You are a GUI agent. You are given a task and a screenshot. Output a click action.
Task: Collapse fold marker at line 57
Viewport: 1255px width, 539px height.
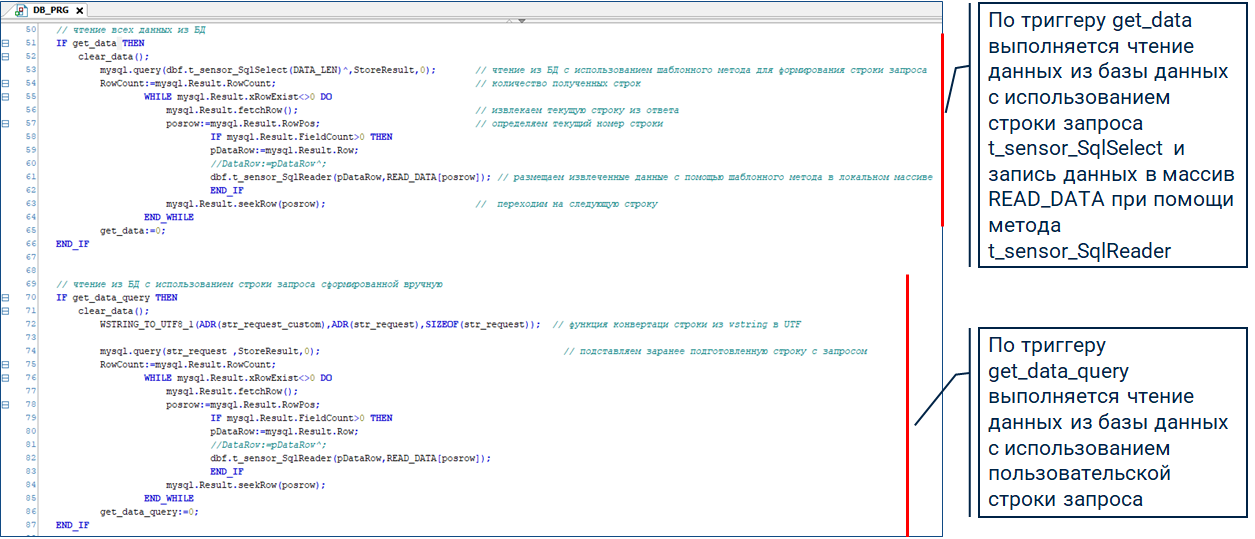(x=6, y=123)
